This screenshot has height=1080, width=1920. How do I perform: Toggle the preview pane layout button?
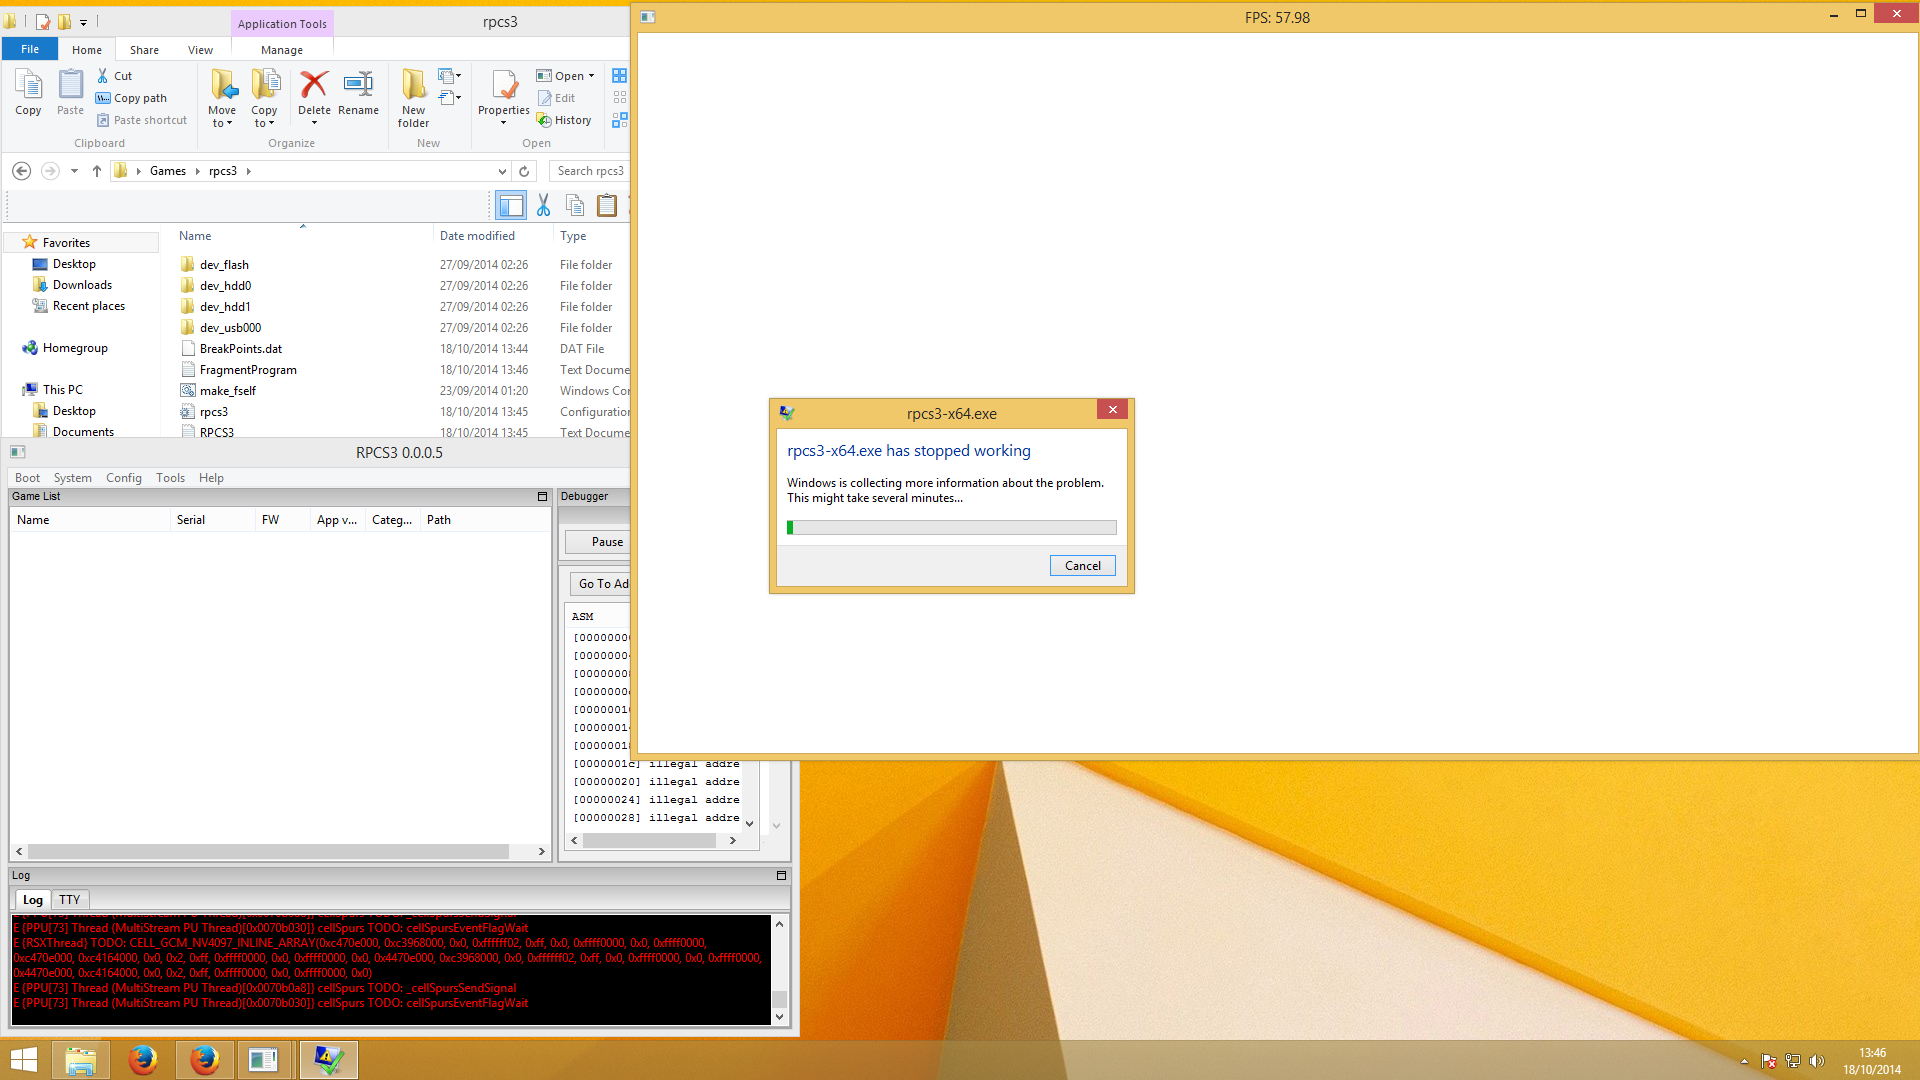point(511,206)
